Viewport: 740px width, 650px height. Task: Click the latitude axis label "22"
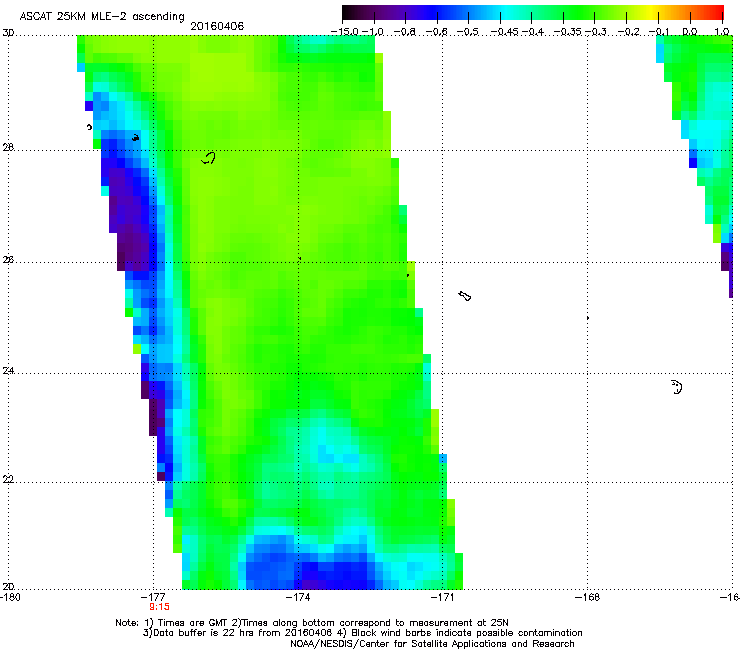coord(8,480)
